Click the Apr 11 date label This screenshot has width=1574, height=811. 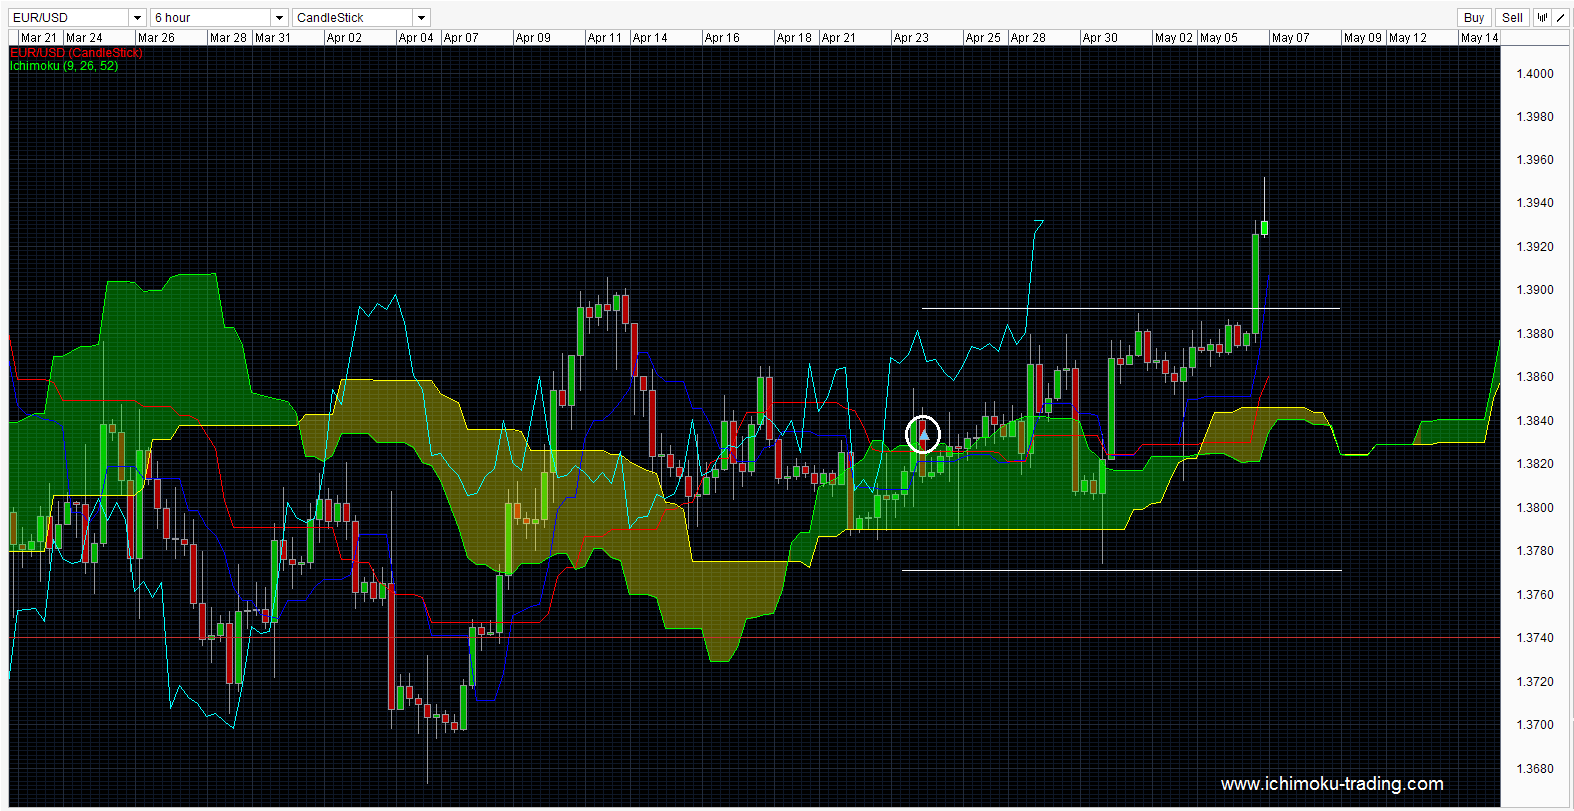605,37
